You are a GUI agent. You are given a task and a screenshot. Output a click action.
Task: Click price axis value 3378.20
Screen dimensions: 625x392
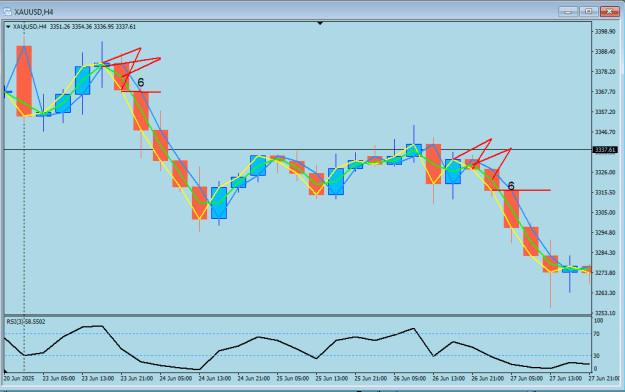(605, 72)
